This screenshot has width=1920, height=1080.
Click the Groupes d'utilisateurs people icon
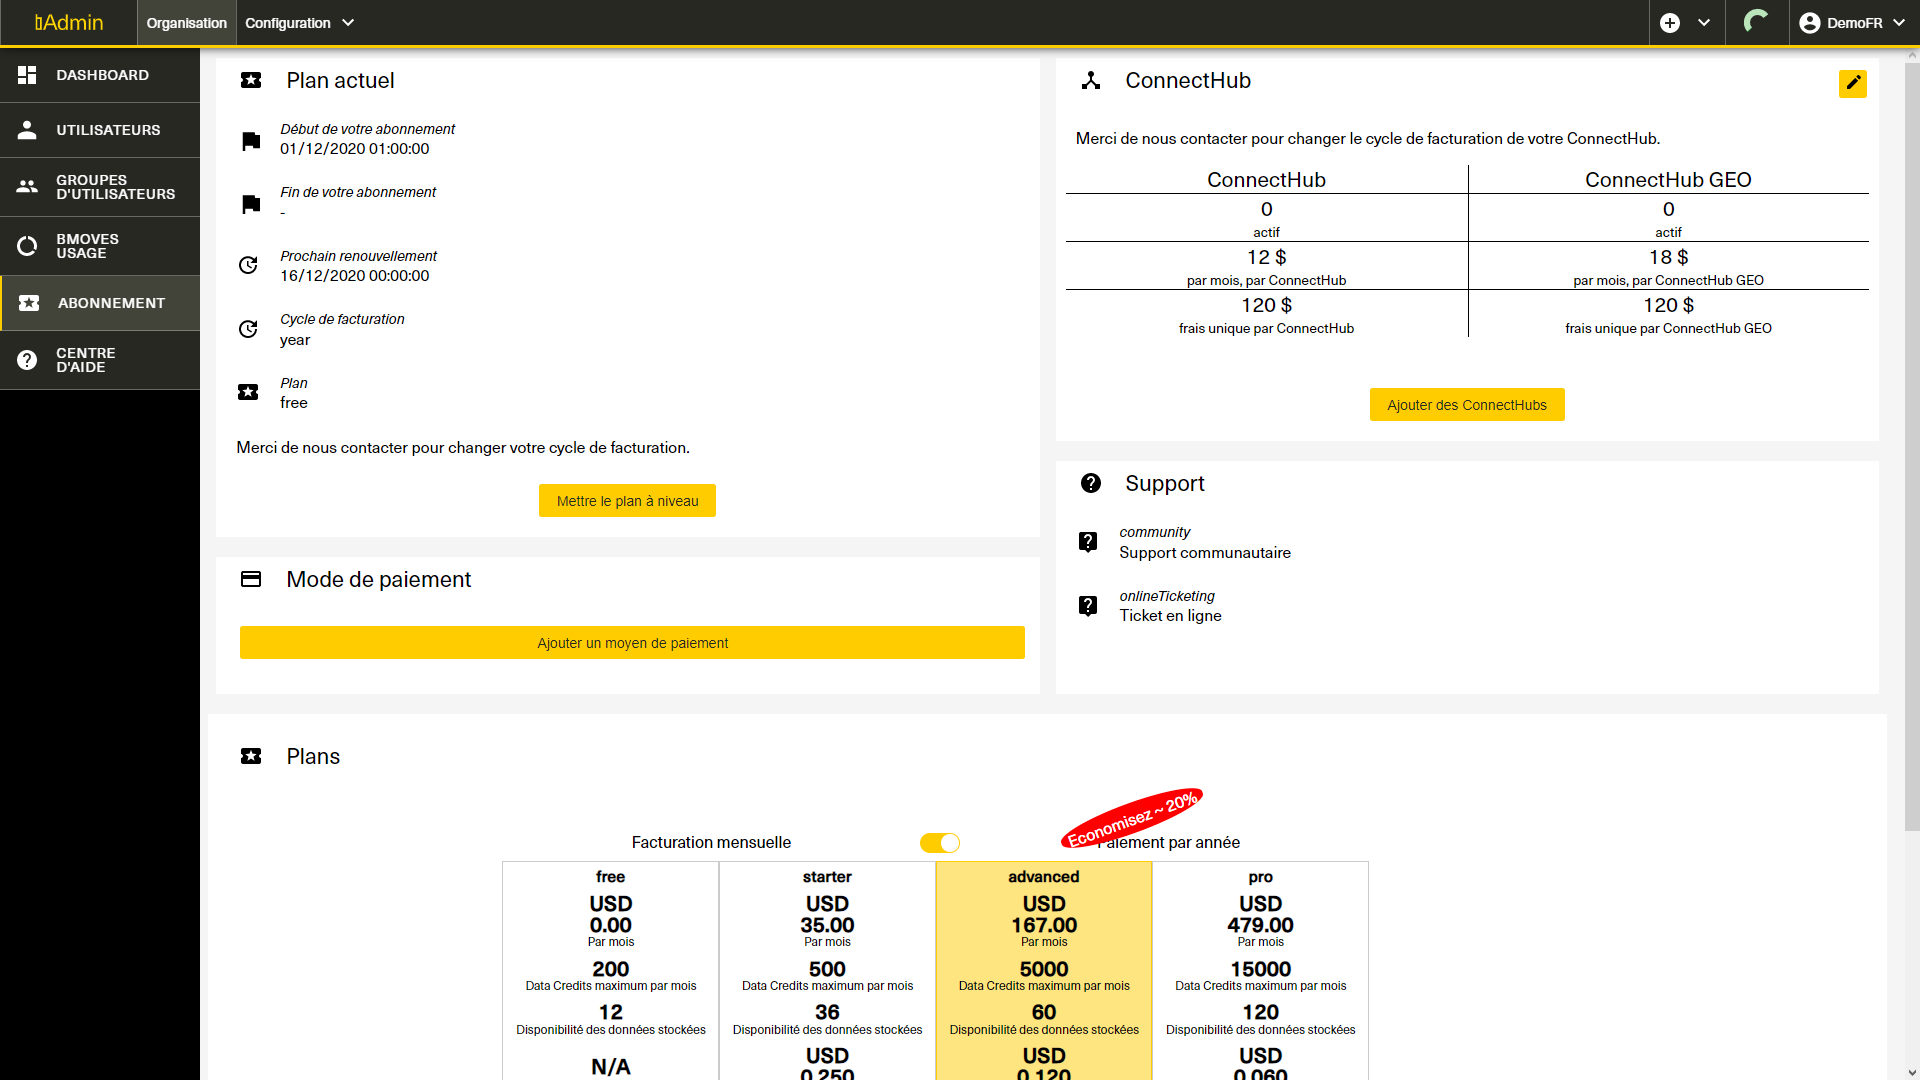[27, 187]
